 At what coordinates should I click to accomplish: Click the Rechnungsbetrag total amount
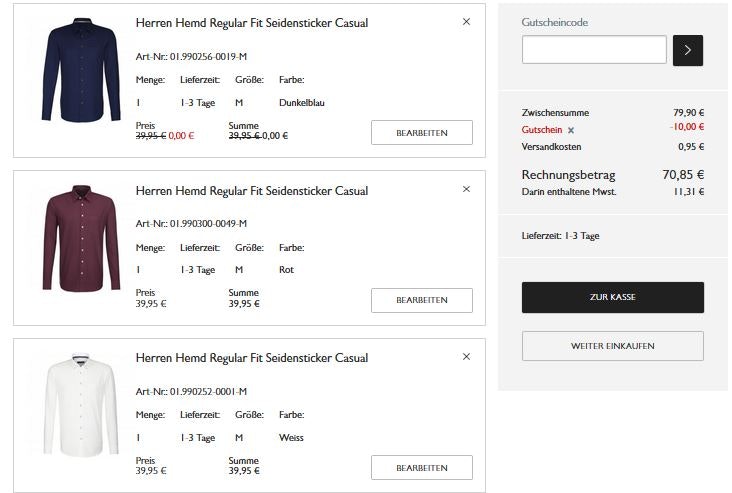[683, 174]
